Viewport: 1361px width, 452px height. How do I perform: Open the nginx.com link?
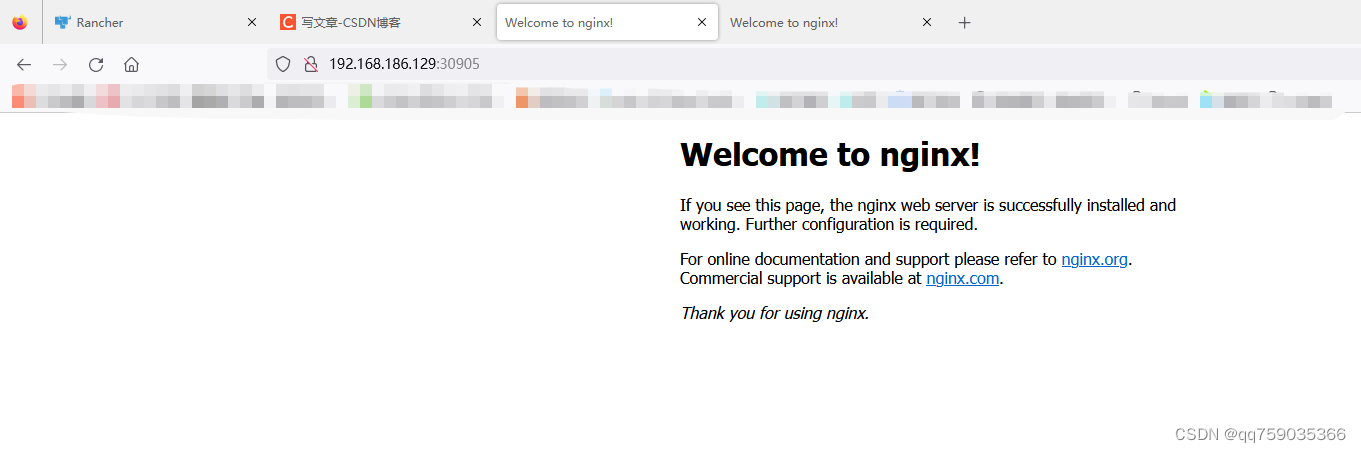[962, 278]
